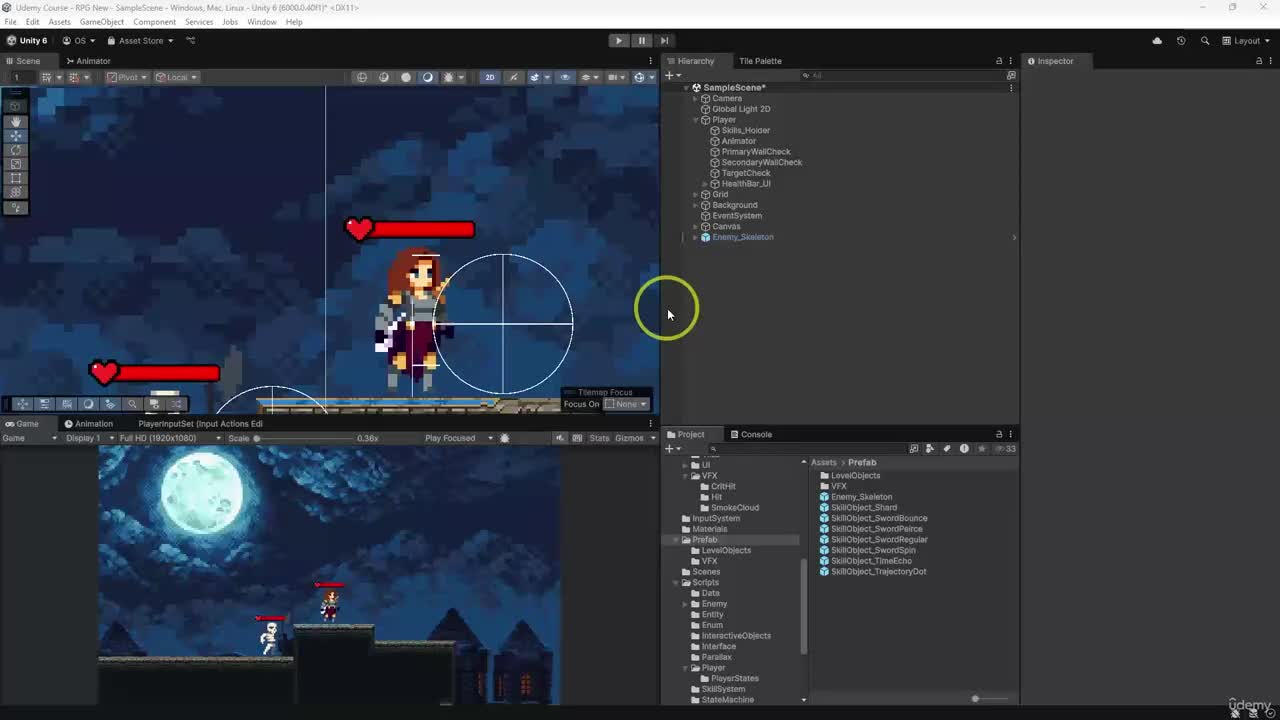The image size is (1280, 720).
Task: Open Unity Cloud from the cloud icon
Action: pyautogui.click(x=1157, y=41)
